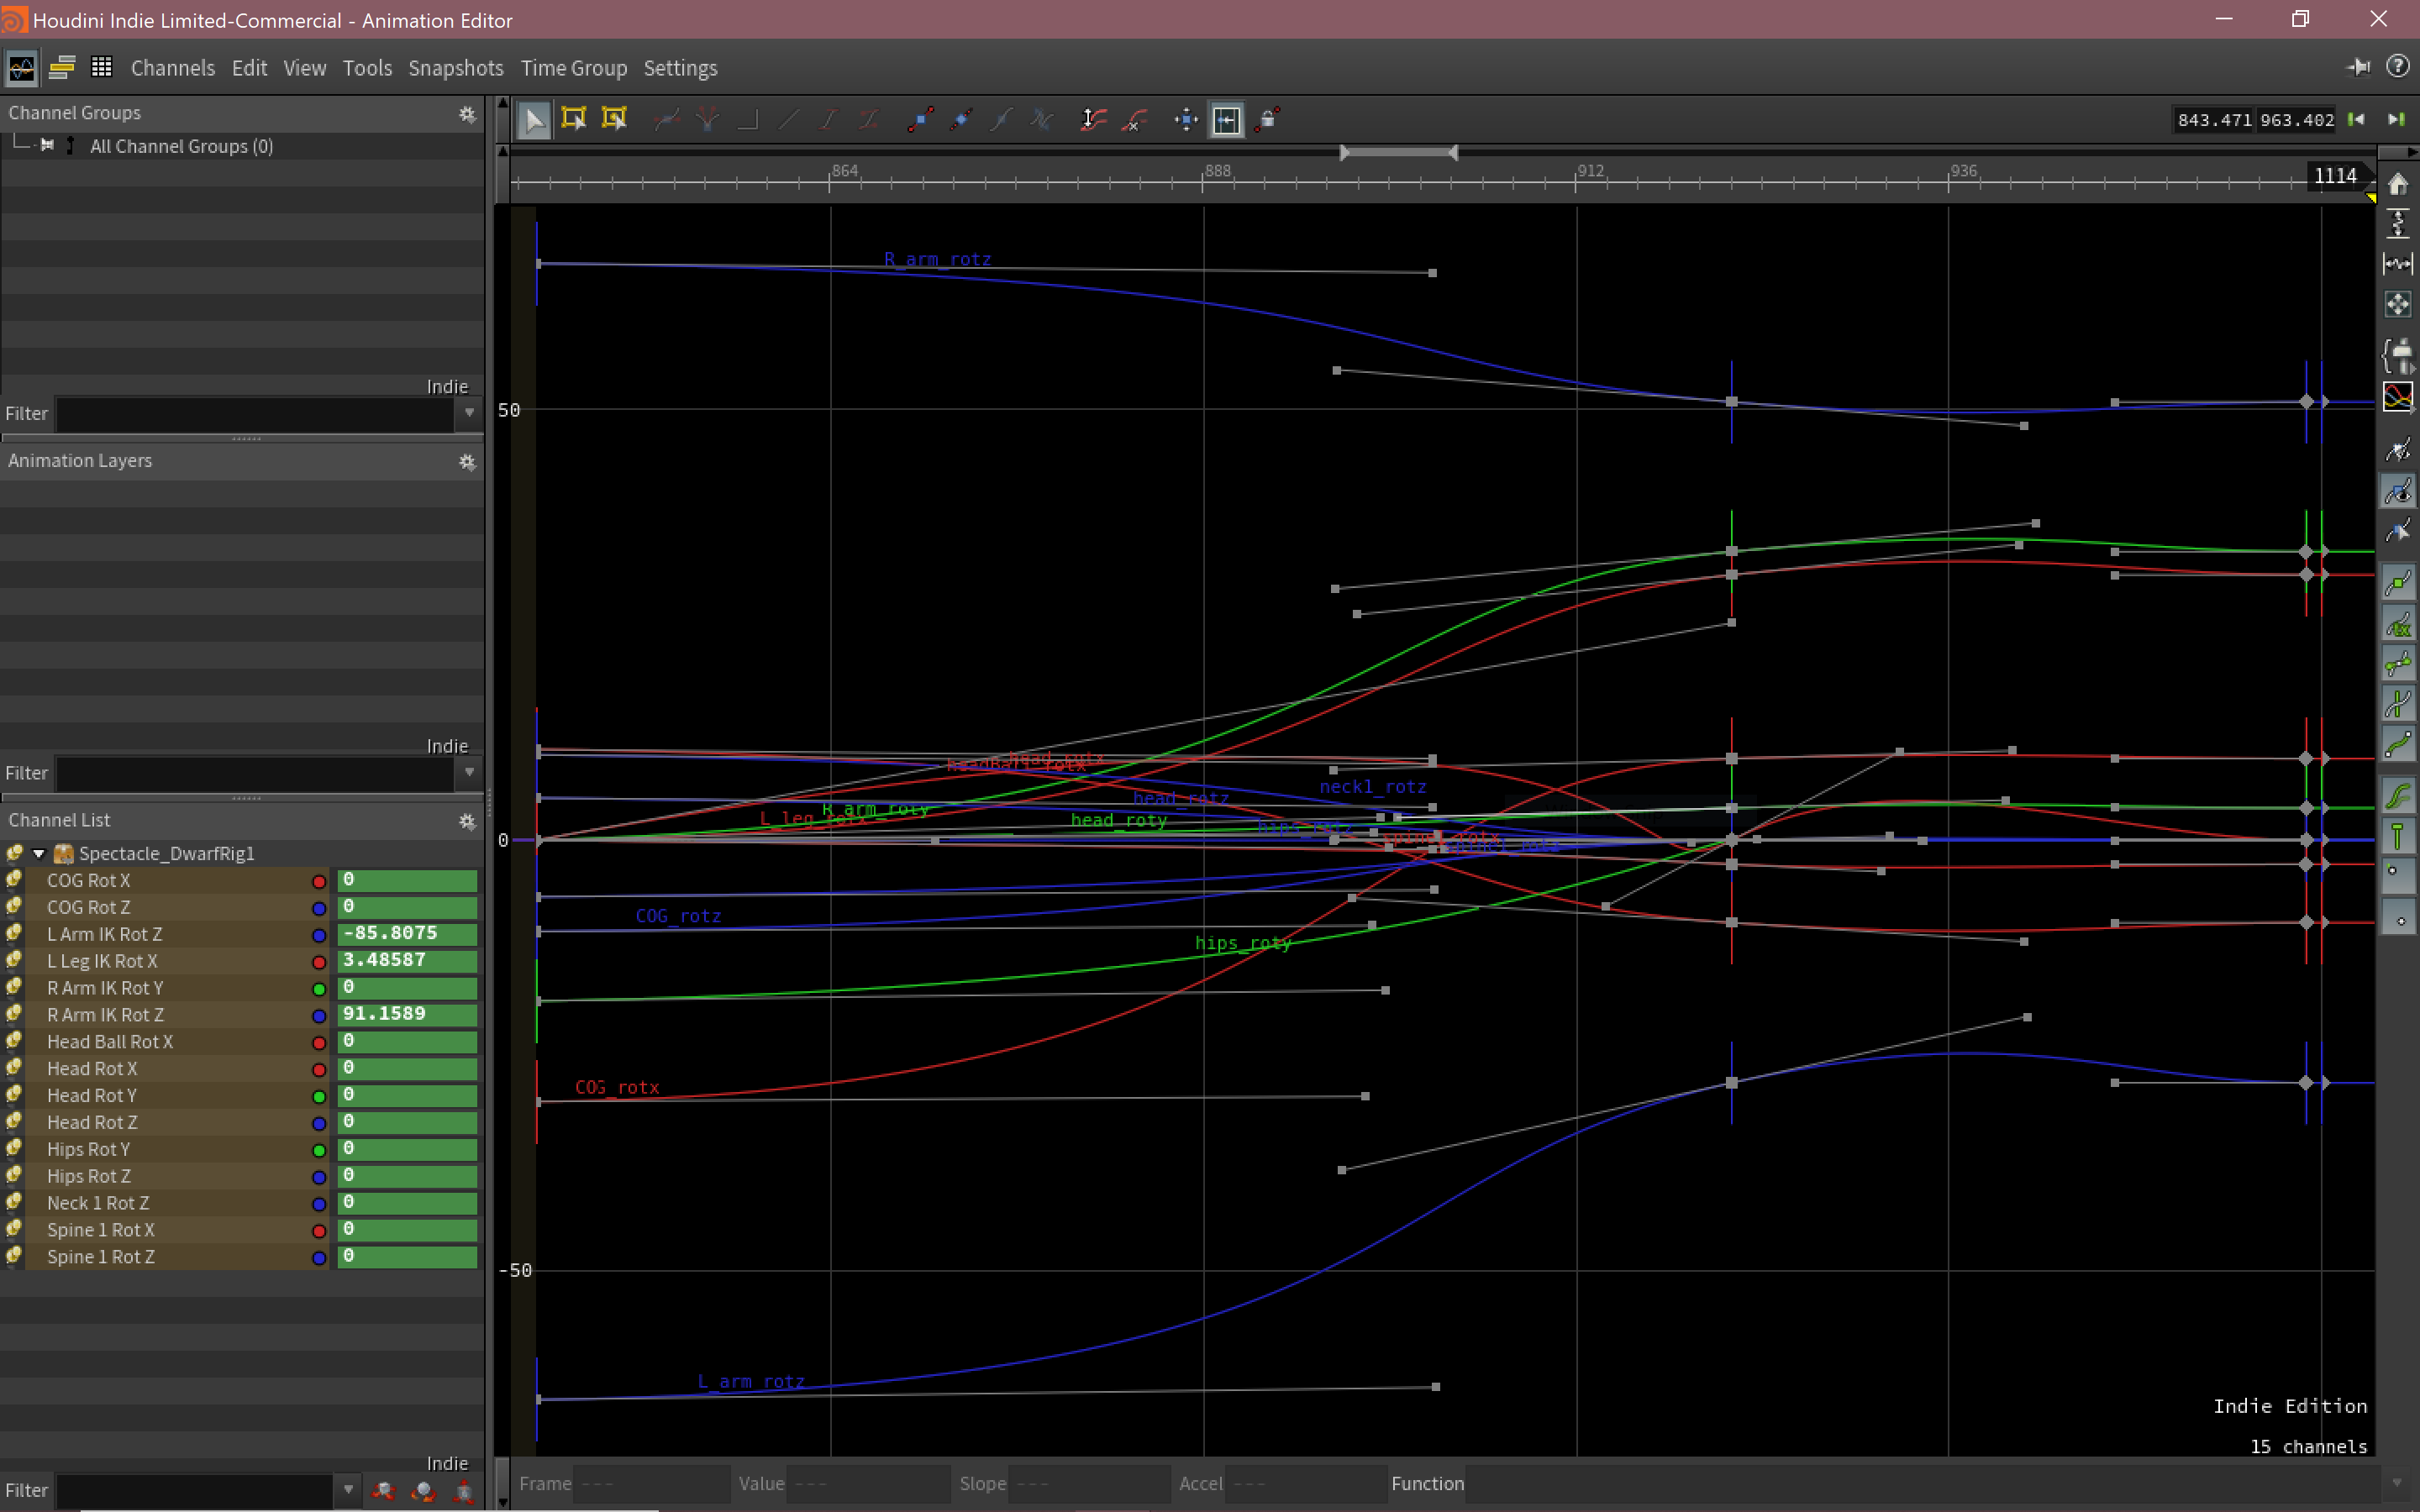This screenshot has height=1512, width=2420.
Task: Click the green T-shaped marker icon
Action: pyautogui.click(x=2398, y=836)
